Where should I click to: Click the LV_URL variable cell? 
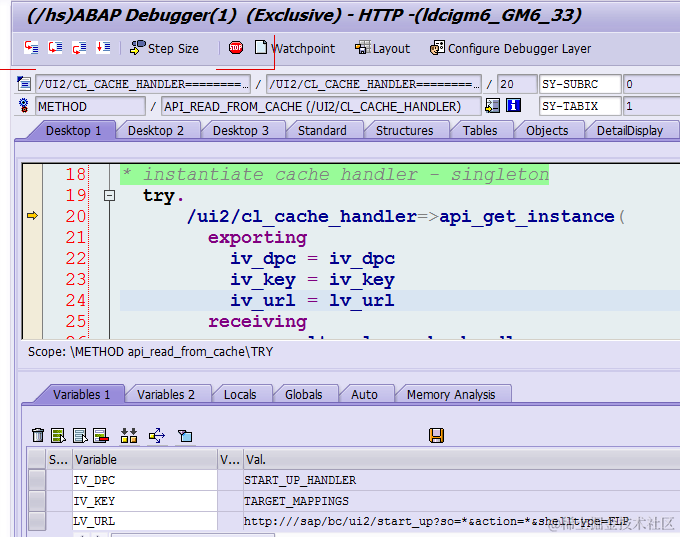tap(145, 521)
